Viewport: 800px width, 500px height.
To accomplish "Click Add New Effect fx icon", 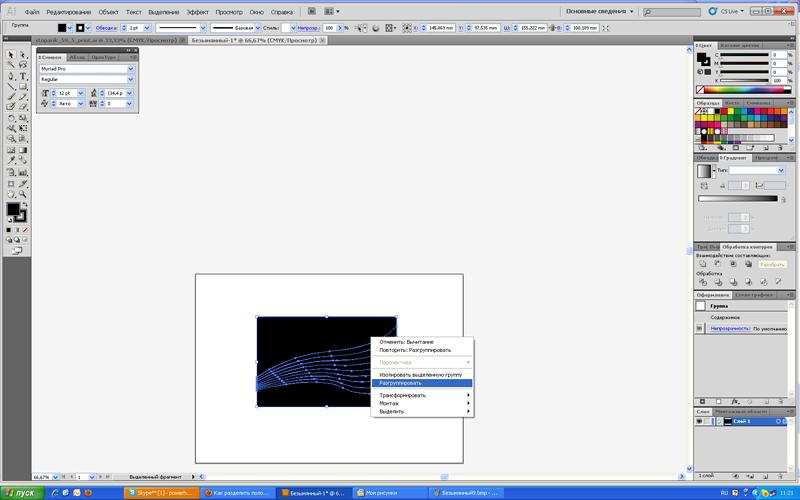I will coord(735,402).
